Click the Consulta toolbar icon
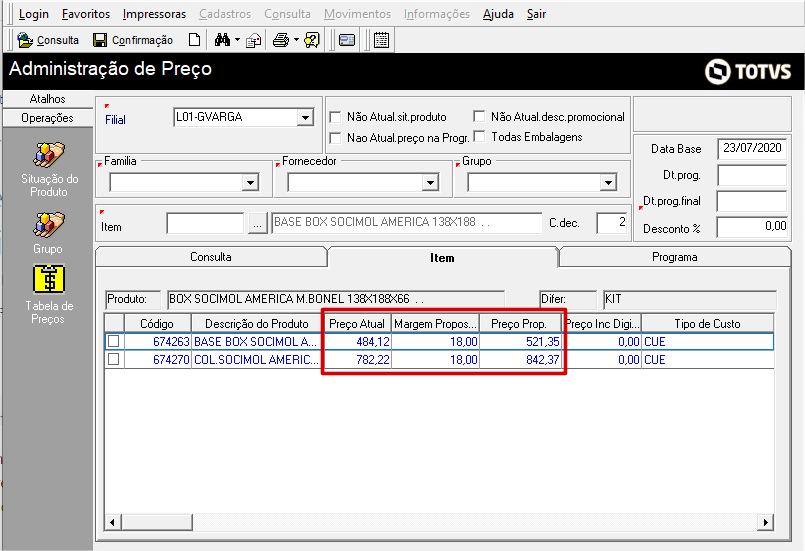 point(25,40)
